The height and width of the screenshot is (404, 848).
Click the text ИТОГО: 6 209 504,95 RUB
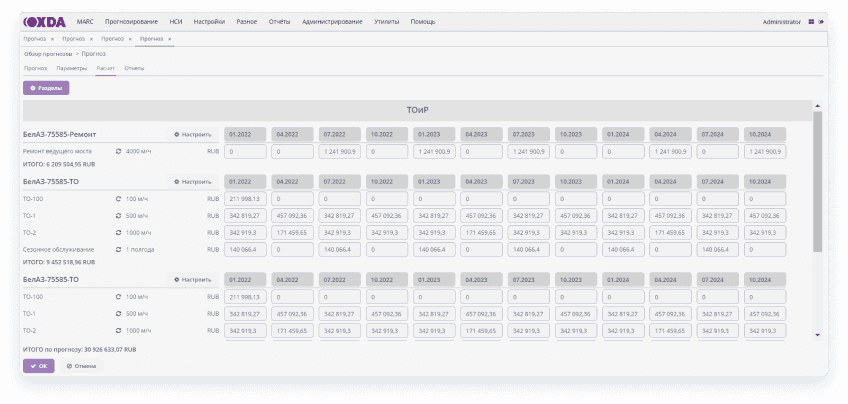[59, 164]
